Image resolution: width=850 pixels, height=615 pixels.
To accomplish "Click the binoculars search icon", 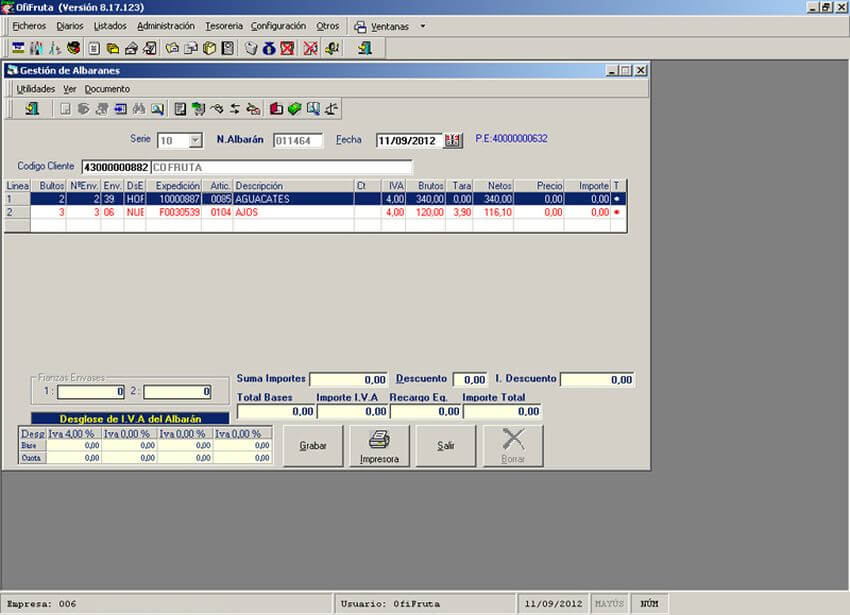I will point(139,109).
